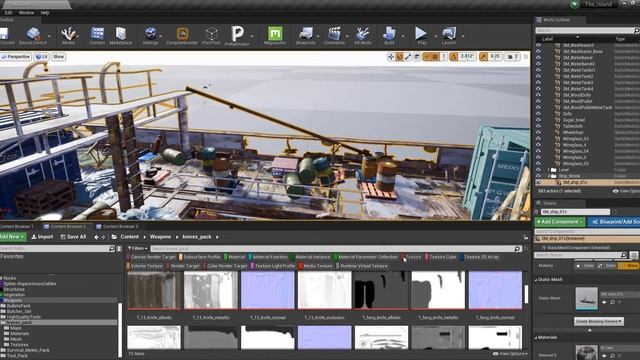
Task: Toggle visibility of Wheelchair actor
Action: coord(539,132)
